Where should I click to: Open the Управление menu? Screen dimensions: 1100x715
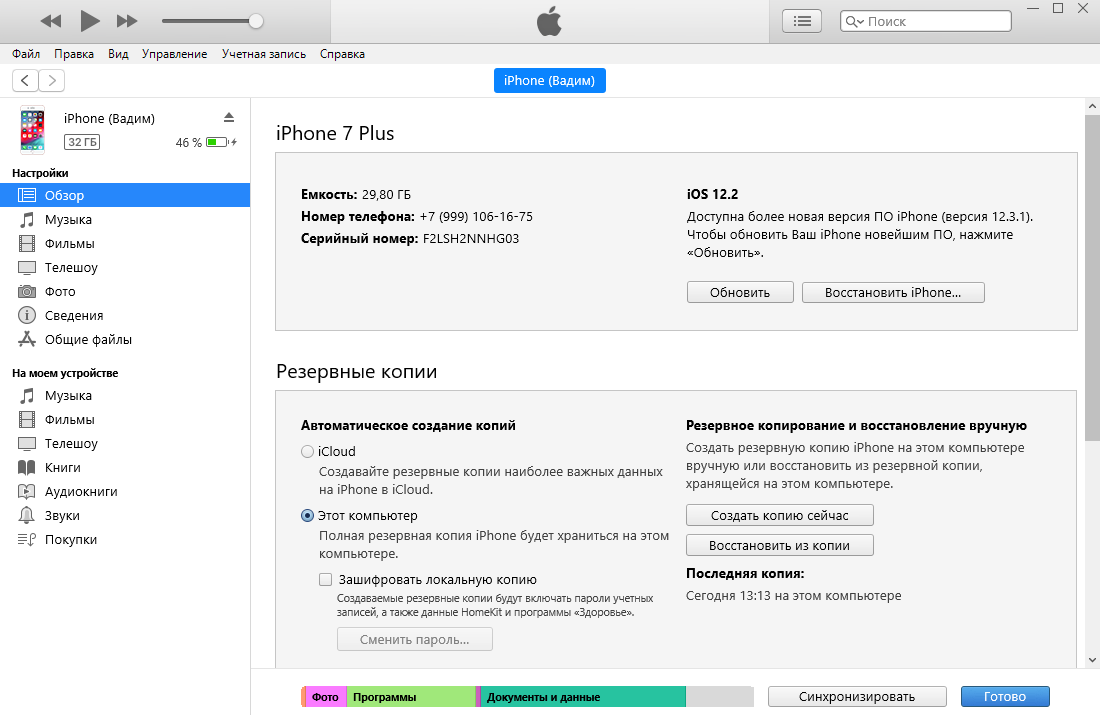point(175,54)
